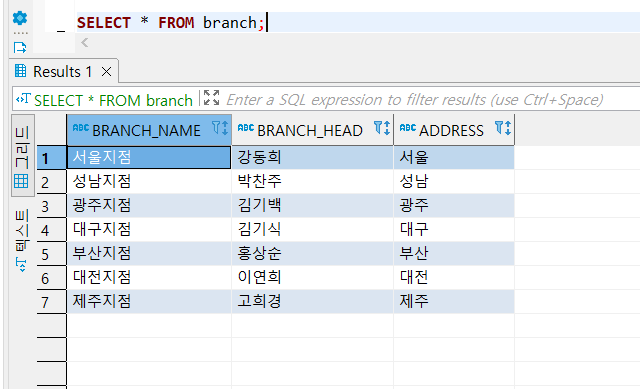The height and width of the screenshot is (389, 640).
Task: Select the cell 성남지점
Action: pyautogui.click(x=149, y=182)
